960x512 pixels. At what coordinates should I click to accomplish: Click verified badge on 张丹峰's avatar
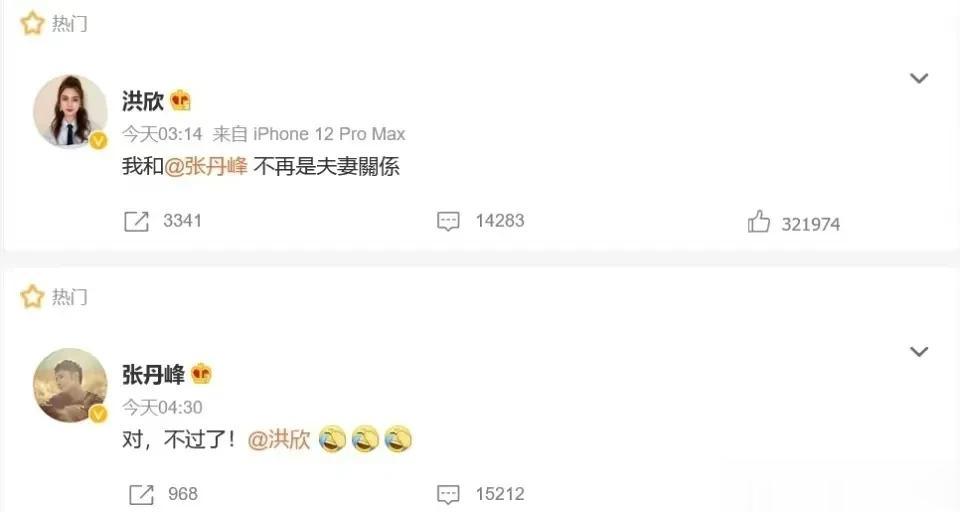click(99, 415)
